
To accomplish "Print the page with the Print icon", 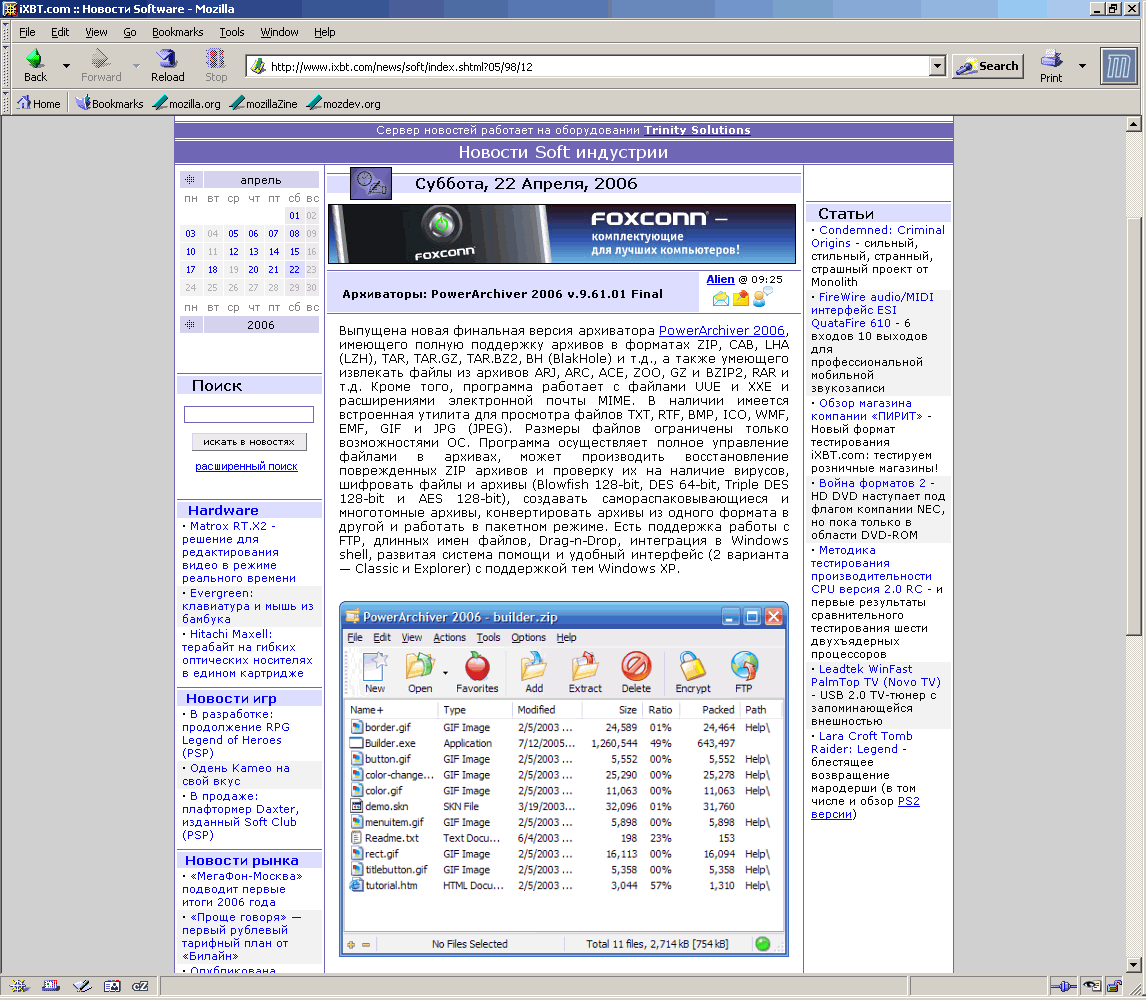I will (x=1051, y=66).
